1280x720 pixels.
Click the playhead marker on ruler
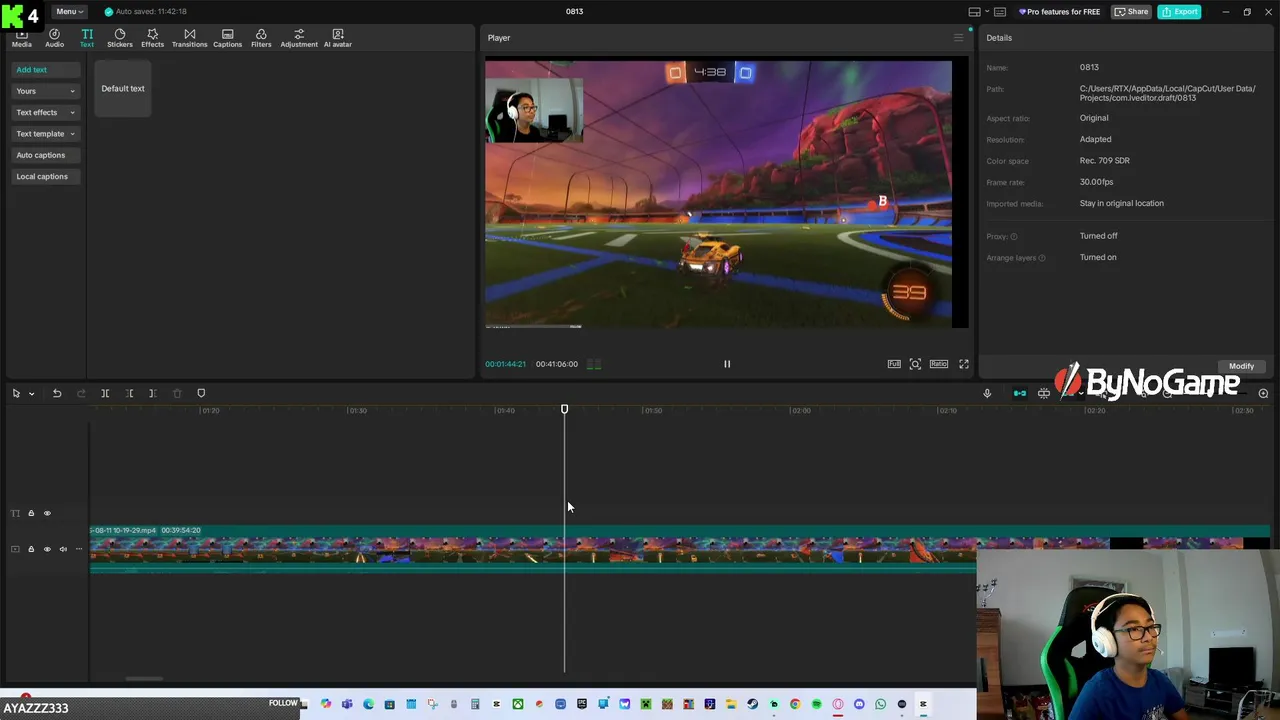[x=564, y=409]
